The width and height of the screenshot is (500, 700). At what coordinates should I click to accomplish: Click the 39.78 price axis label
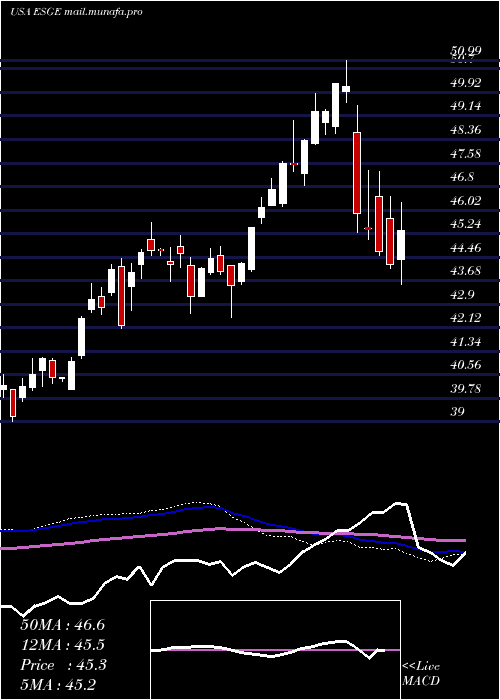click(x=466, y=388)
